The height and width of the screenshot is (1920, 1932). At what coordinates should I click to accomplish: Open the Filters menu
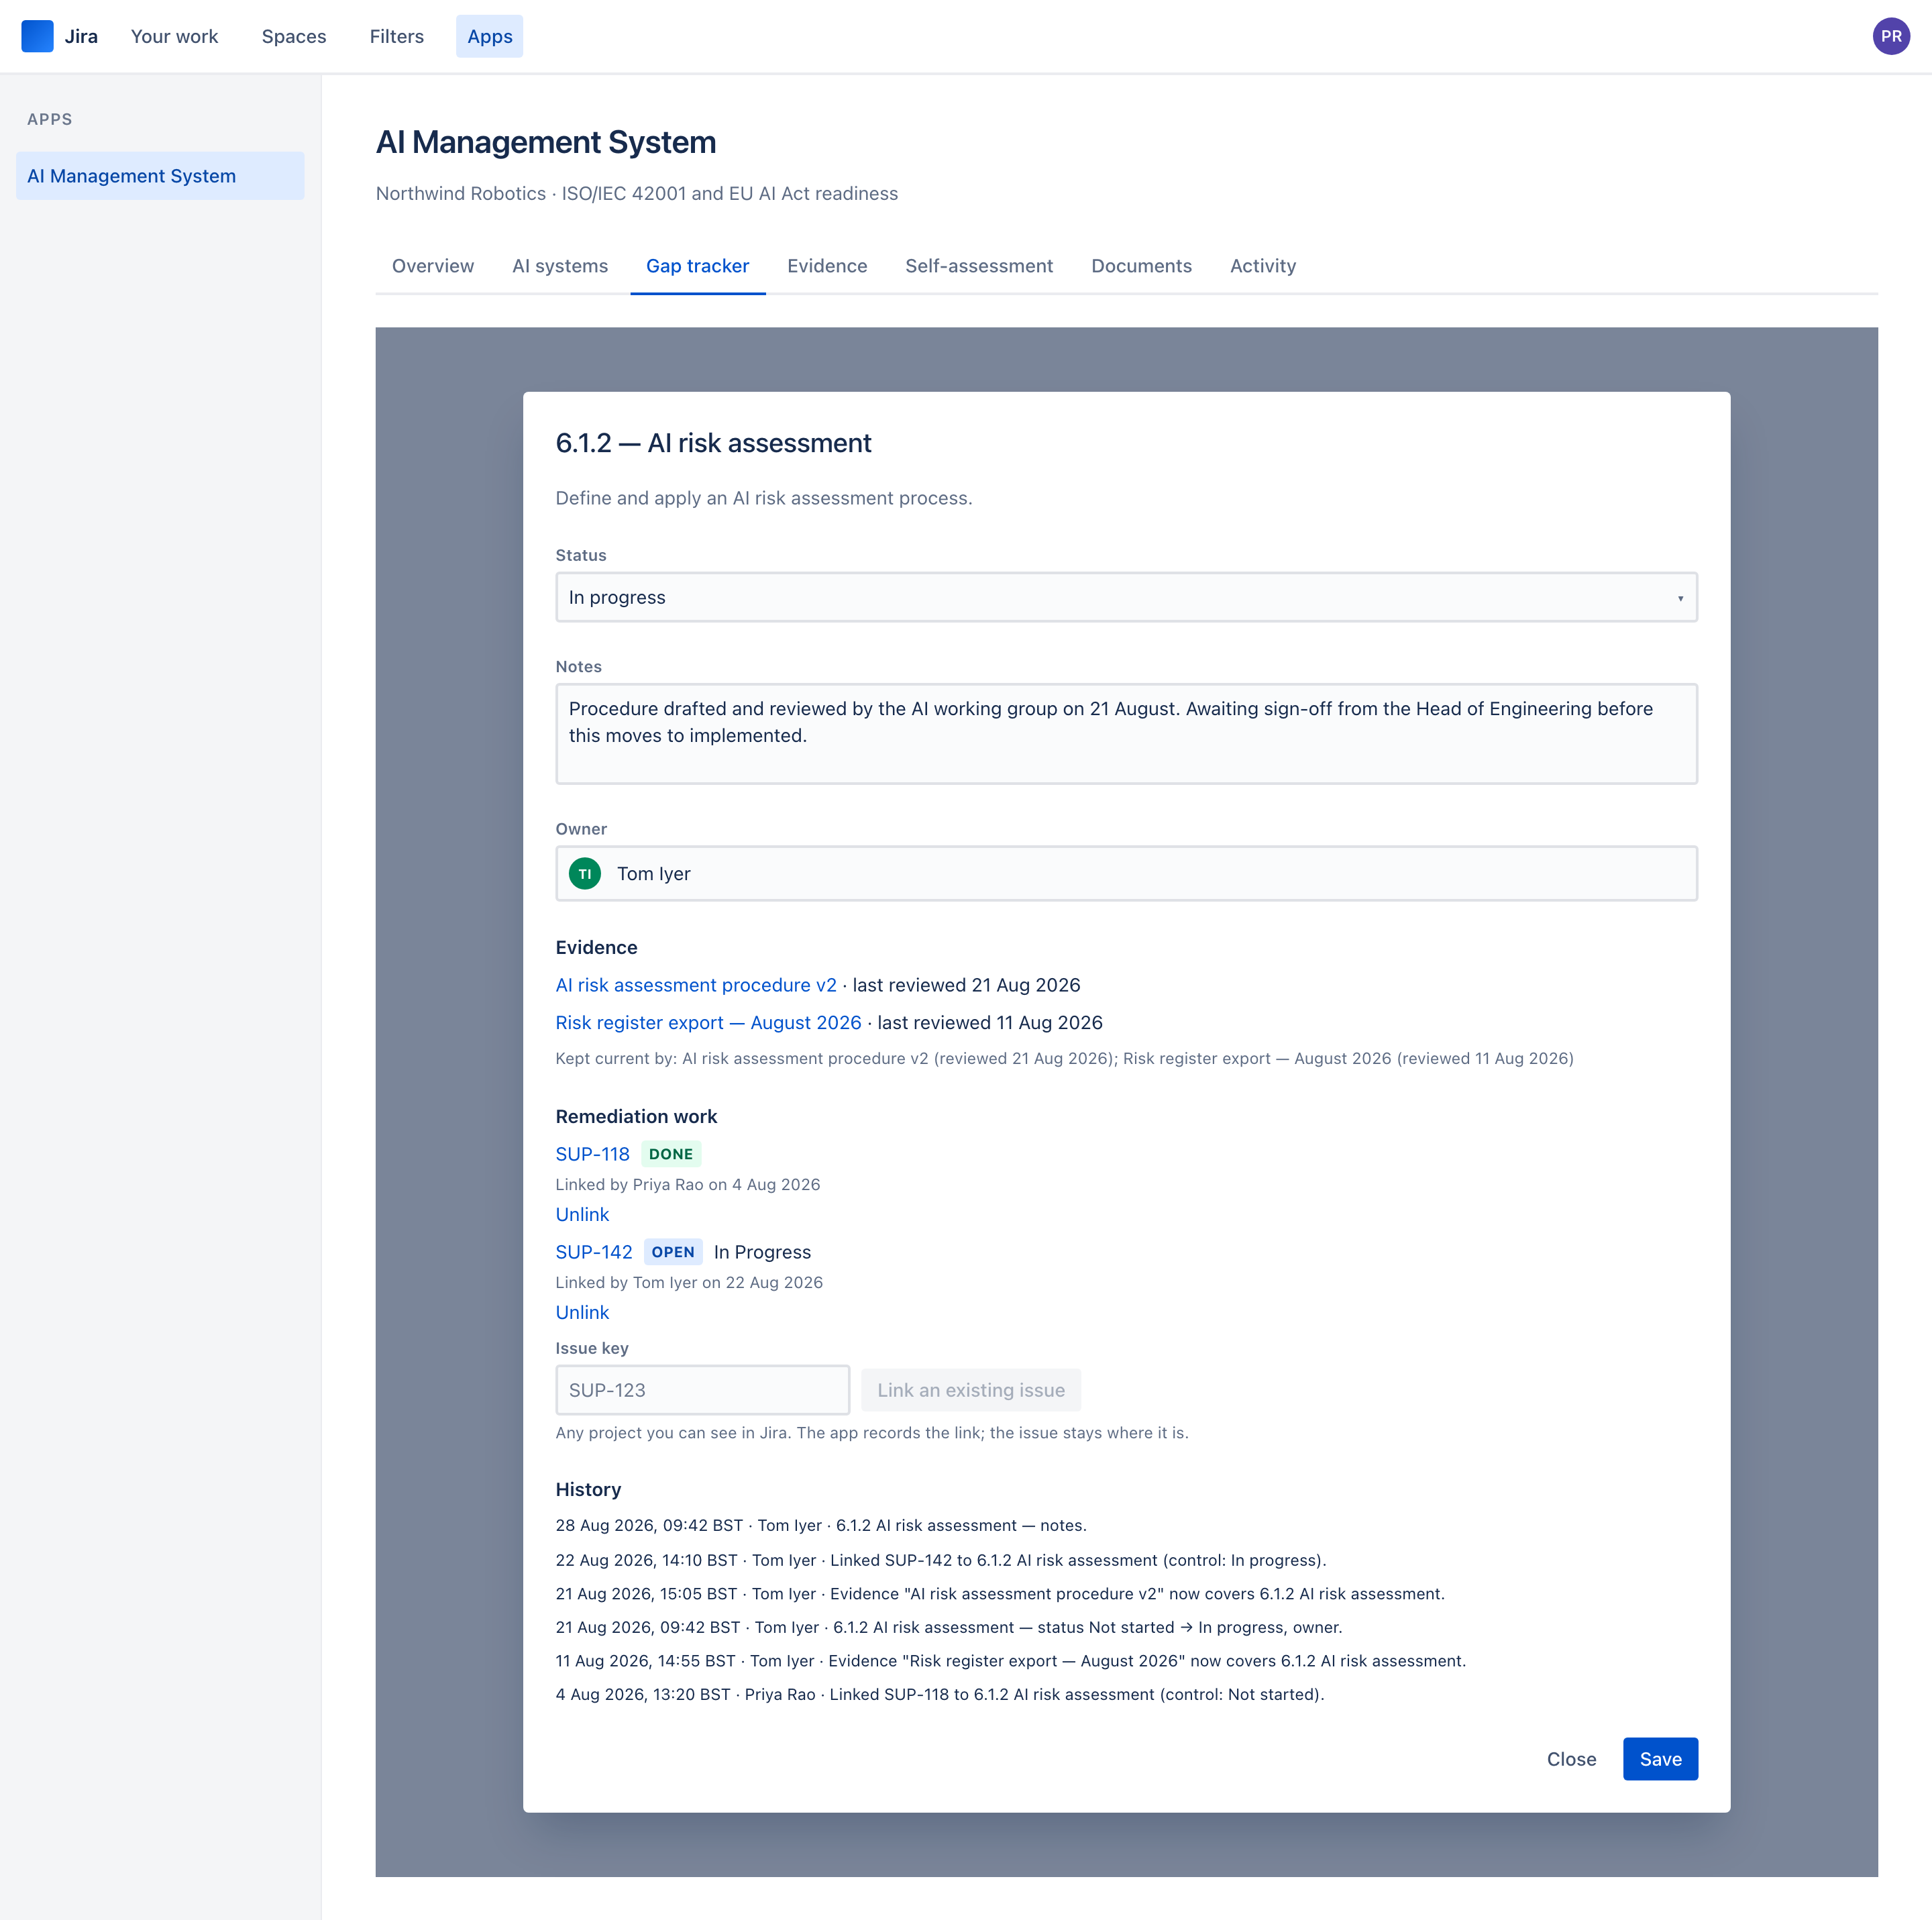397,36
